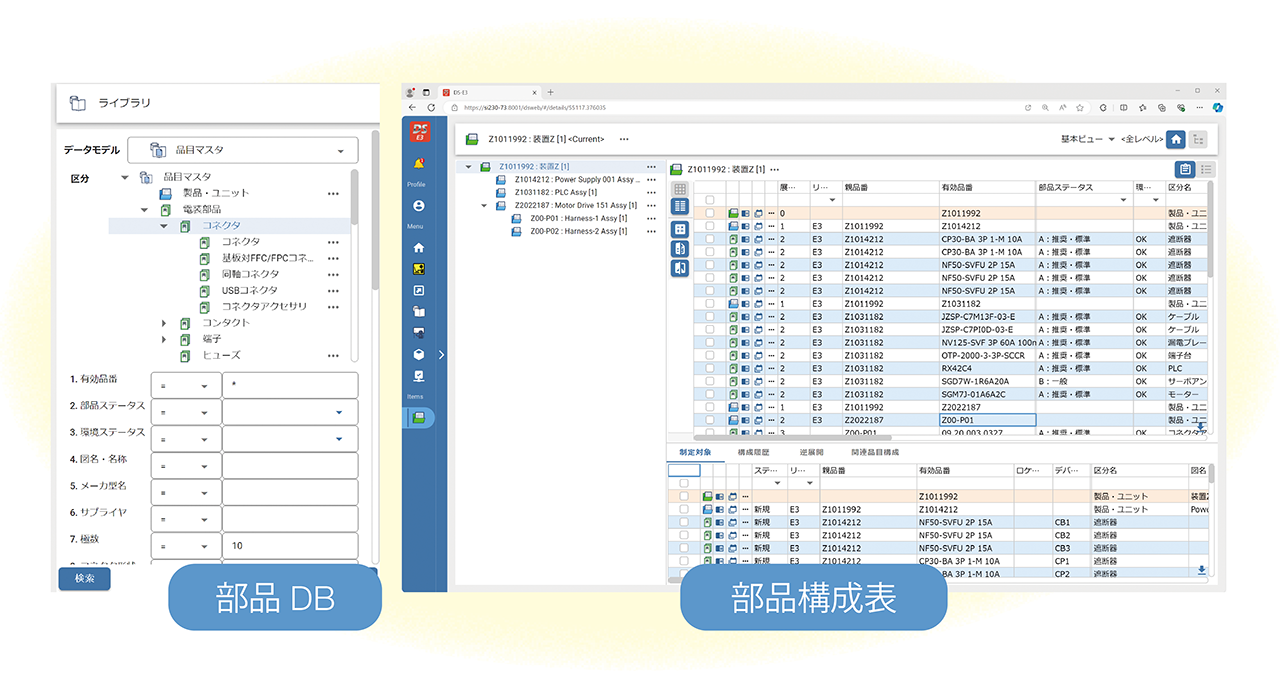Open the Profile user icon
Viewport: 1280px width, 681px height.
point(418,205)
